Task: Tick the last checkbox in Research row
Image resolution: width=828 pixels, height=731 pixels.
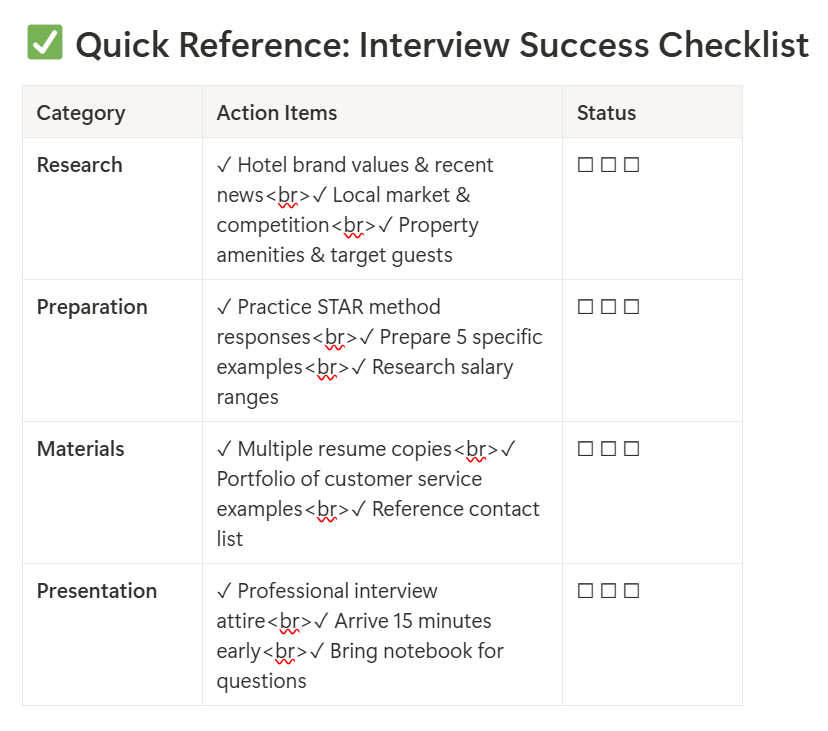Action: click(632, 165)
